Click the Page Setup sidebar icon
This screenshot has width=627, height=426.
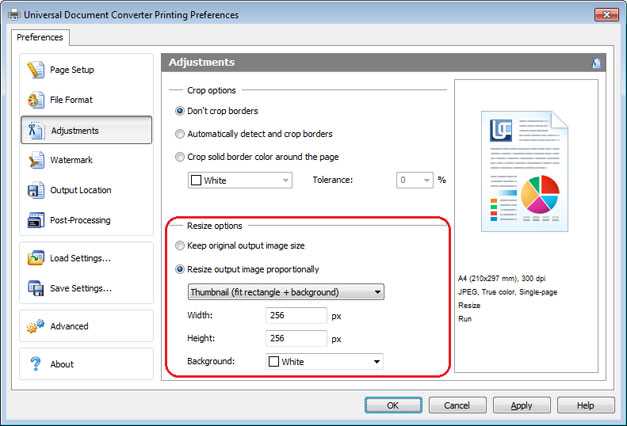tap(36, 70)
